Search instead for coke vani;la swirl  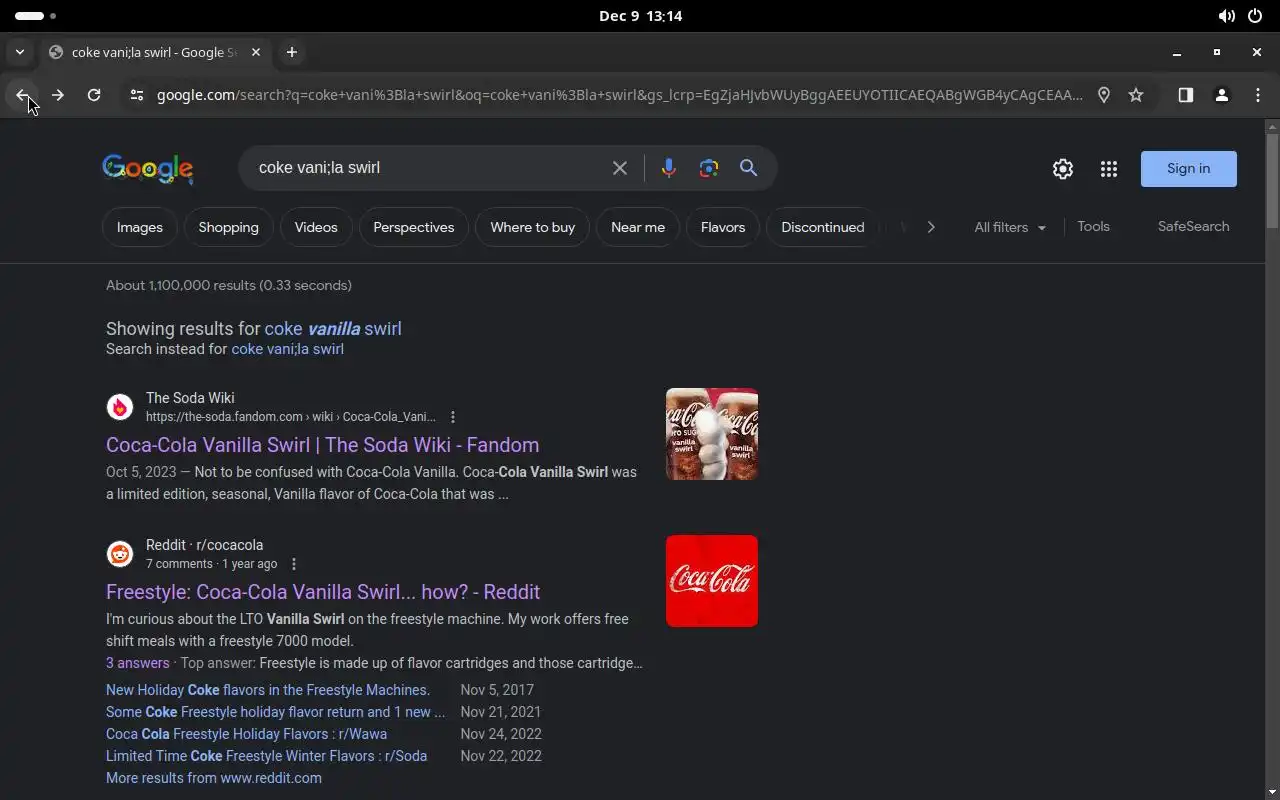pyautogui.click(x=288, y=349)
